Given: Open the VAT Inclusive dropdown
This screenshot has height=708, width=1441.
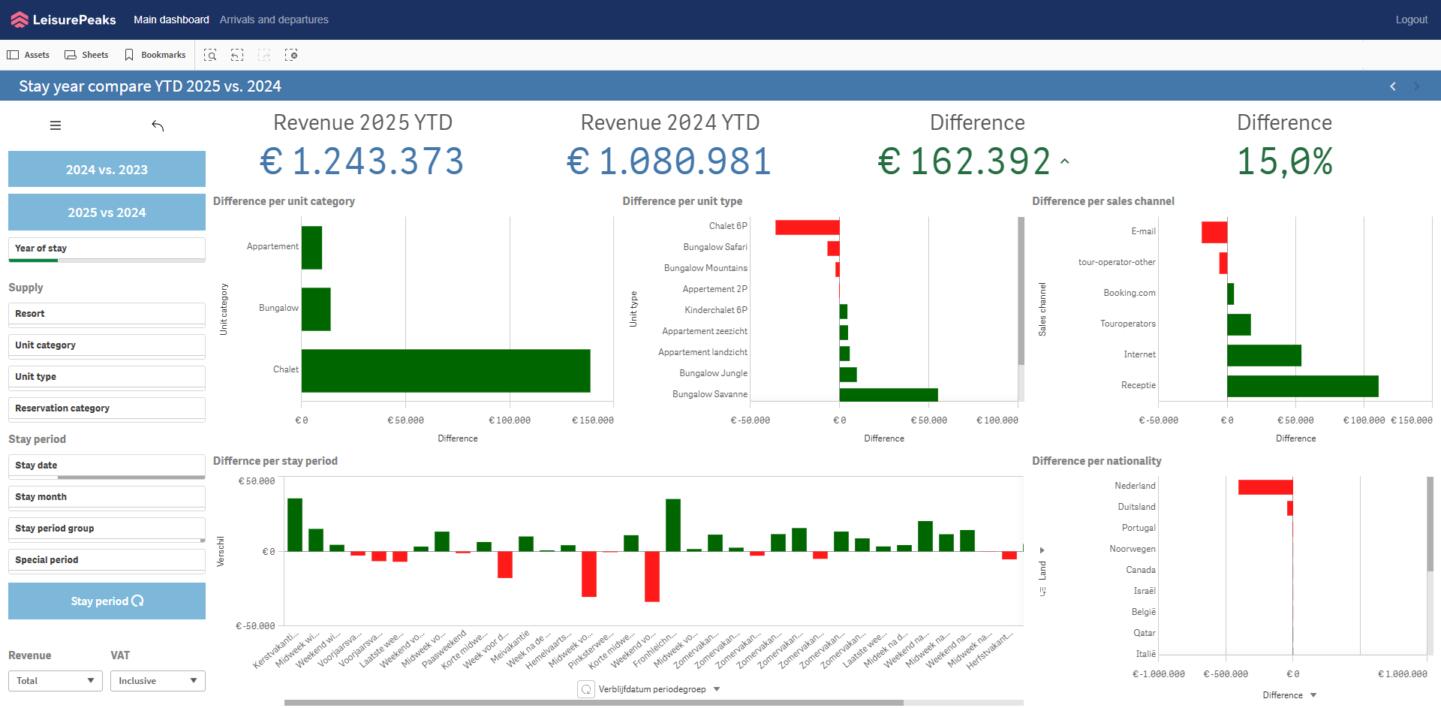Looking at the screenshot, I should click(157, 681).
